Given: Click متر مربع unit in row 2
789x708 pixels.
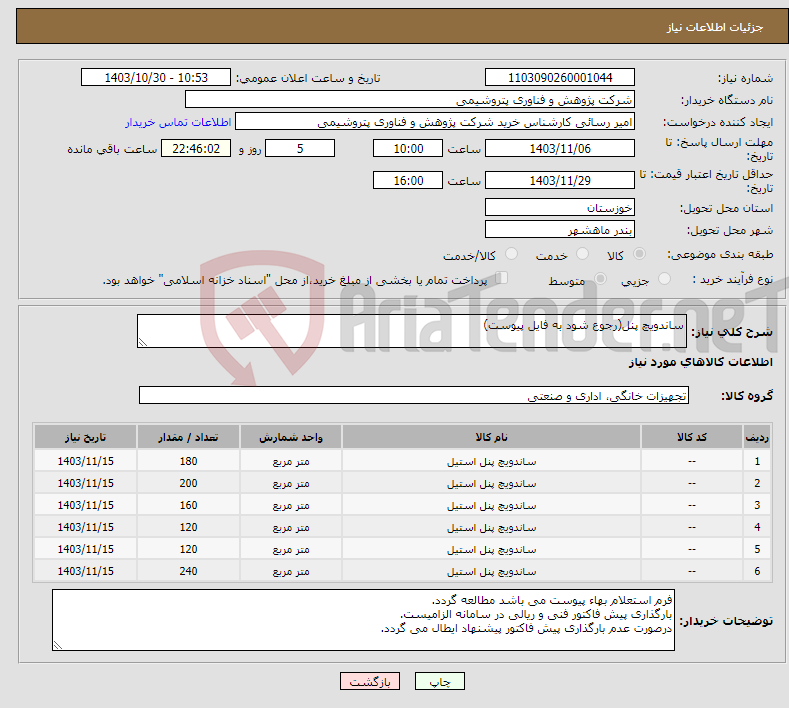Looking at the screenshot, I should (x=291, y=484).
